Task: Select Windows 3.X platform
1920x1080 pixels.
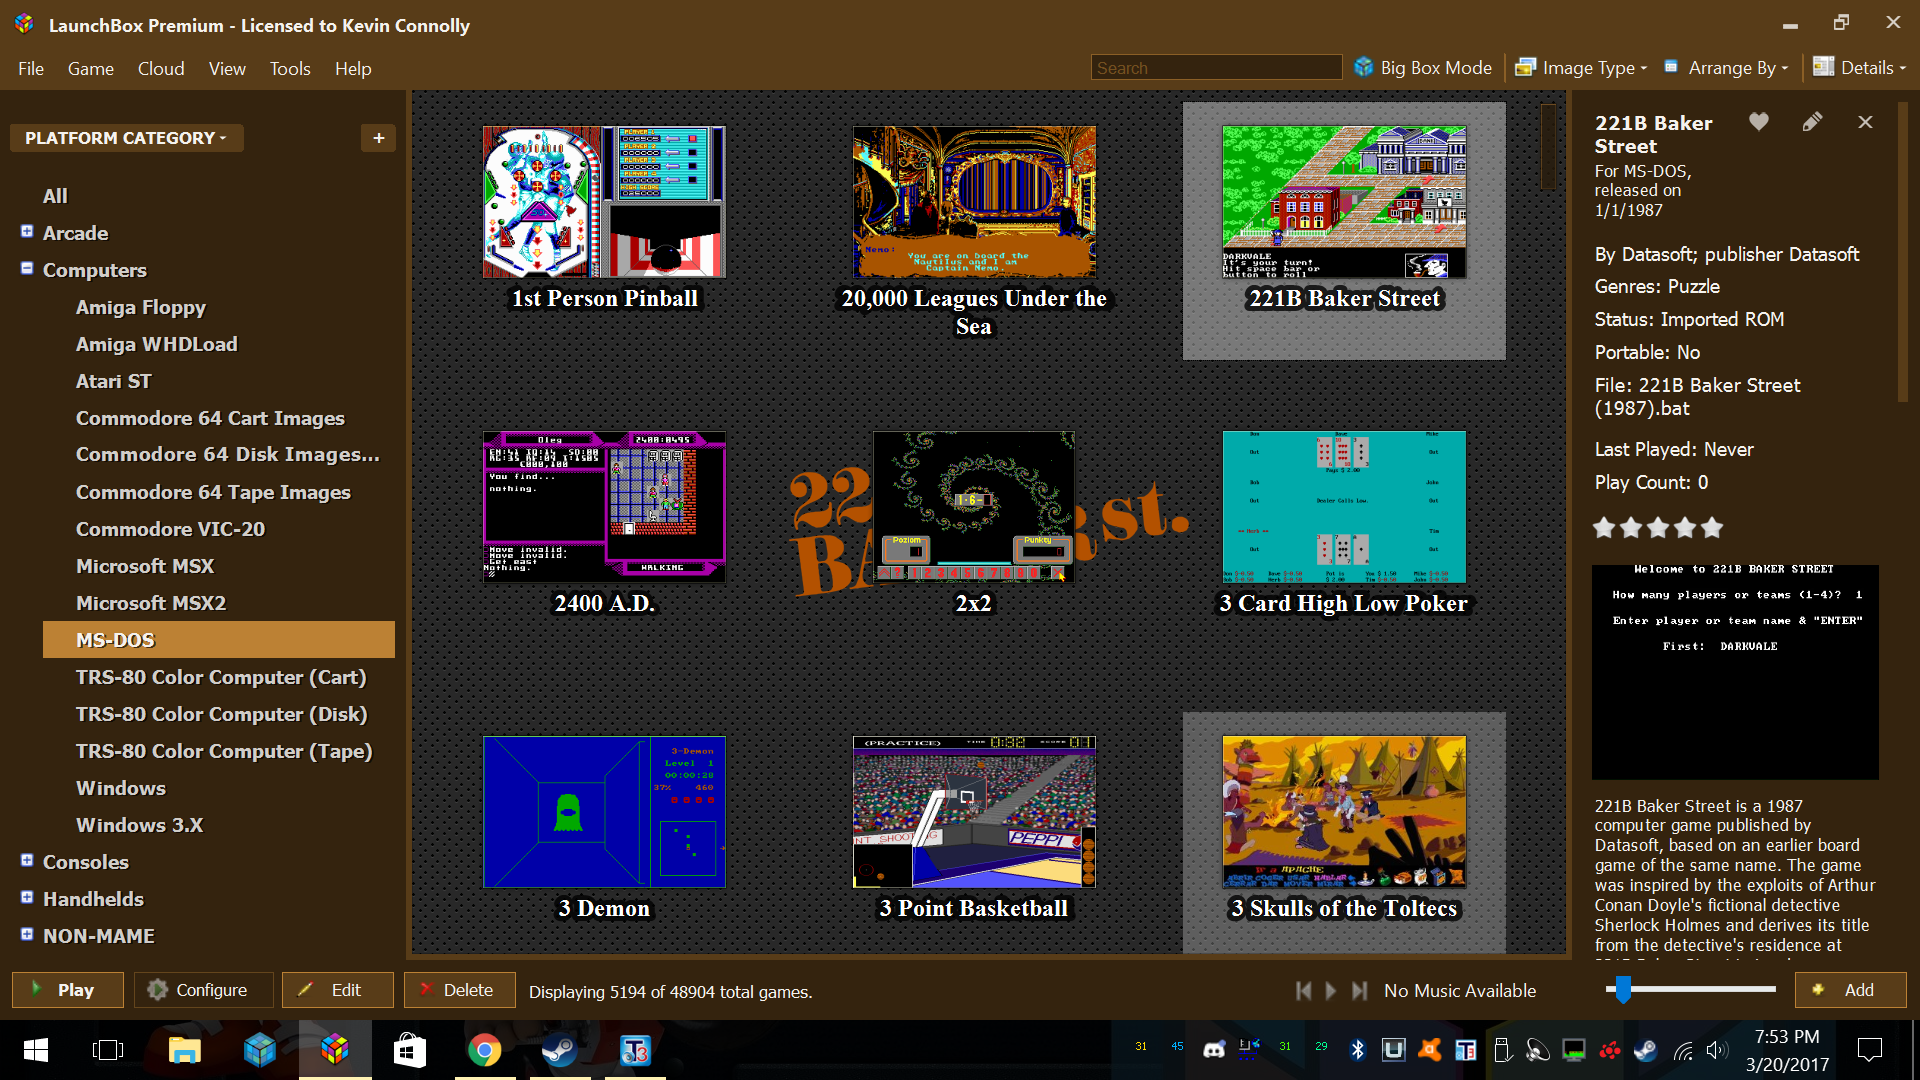Action: [139, 825]
